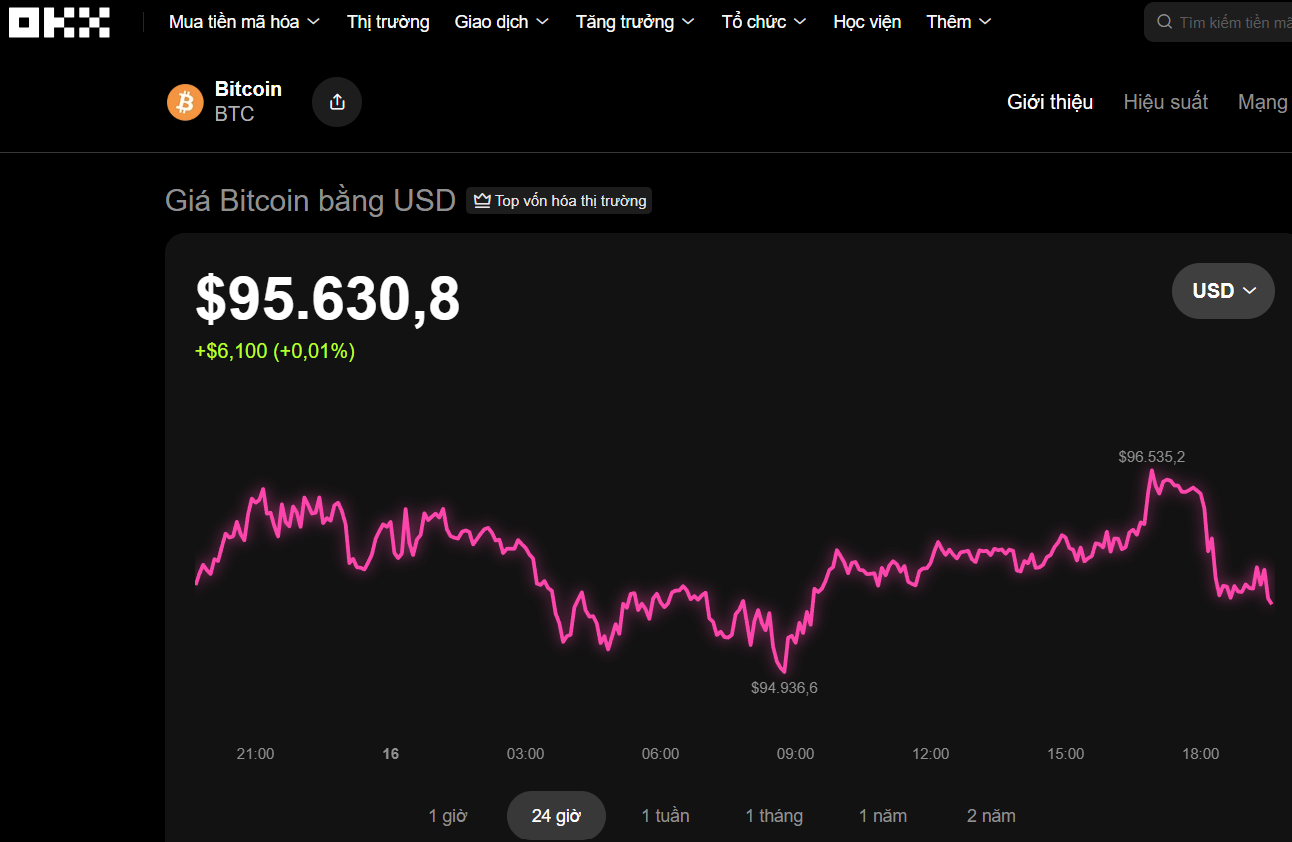Click the chart peak at $96.535,2

click(x=1152, y=470)
